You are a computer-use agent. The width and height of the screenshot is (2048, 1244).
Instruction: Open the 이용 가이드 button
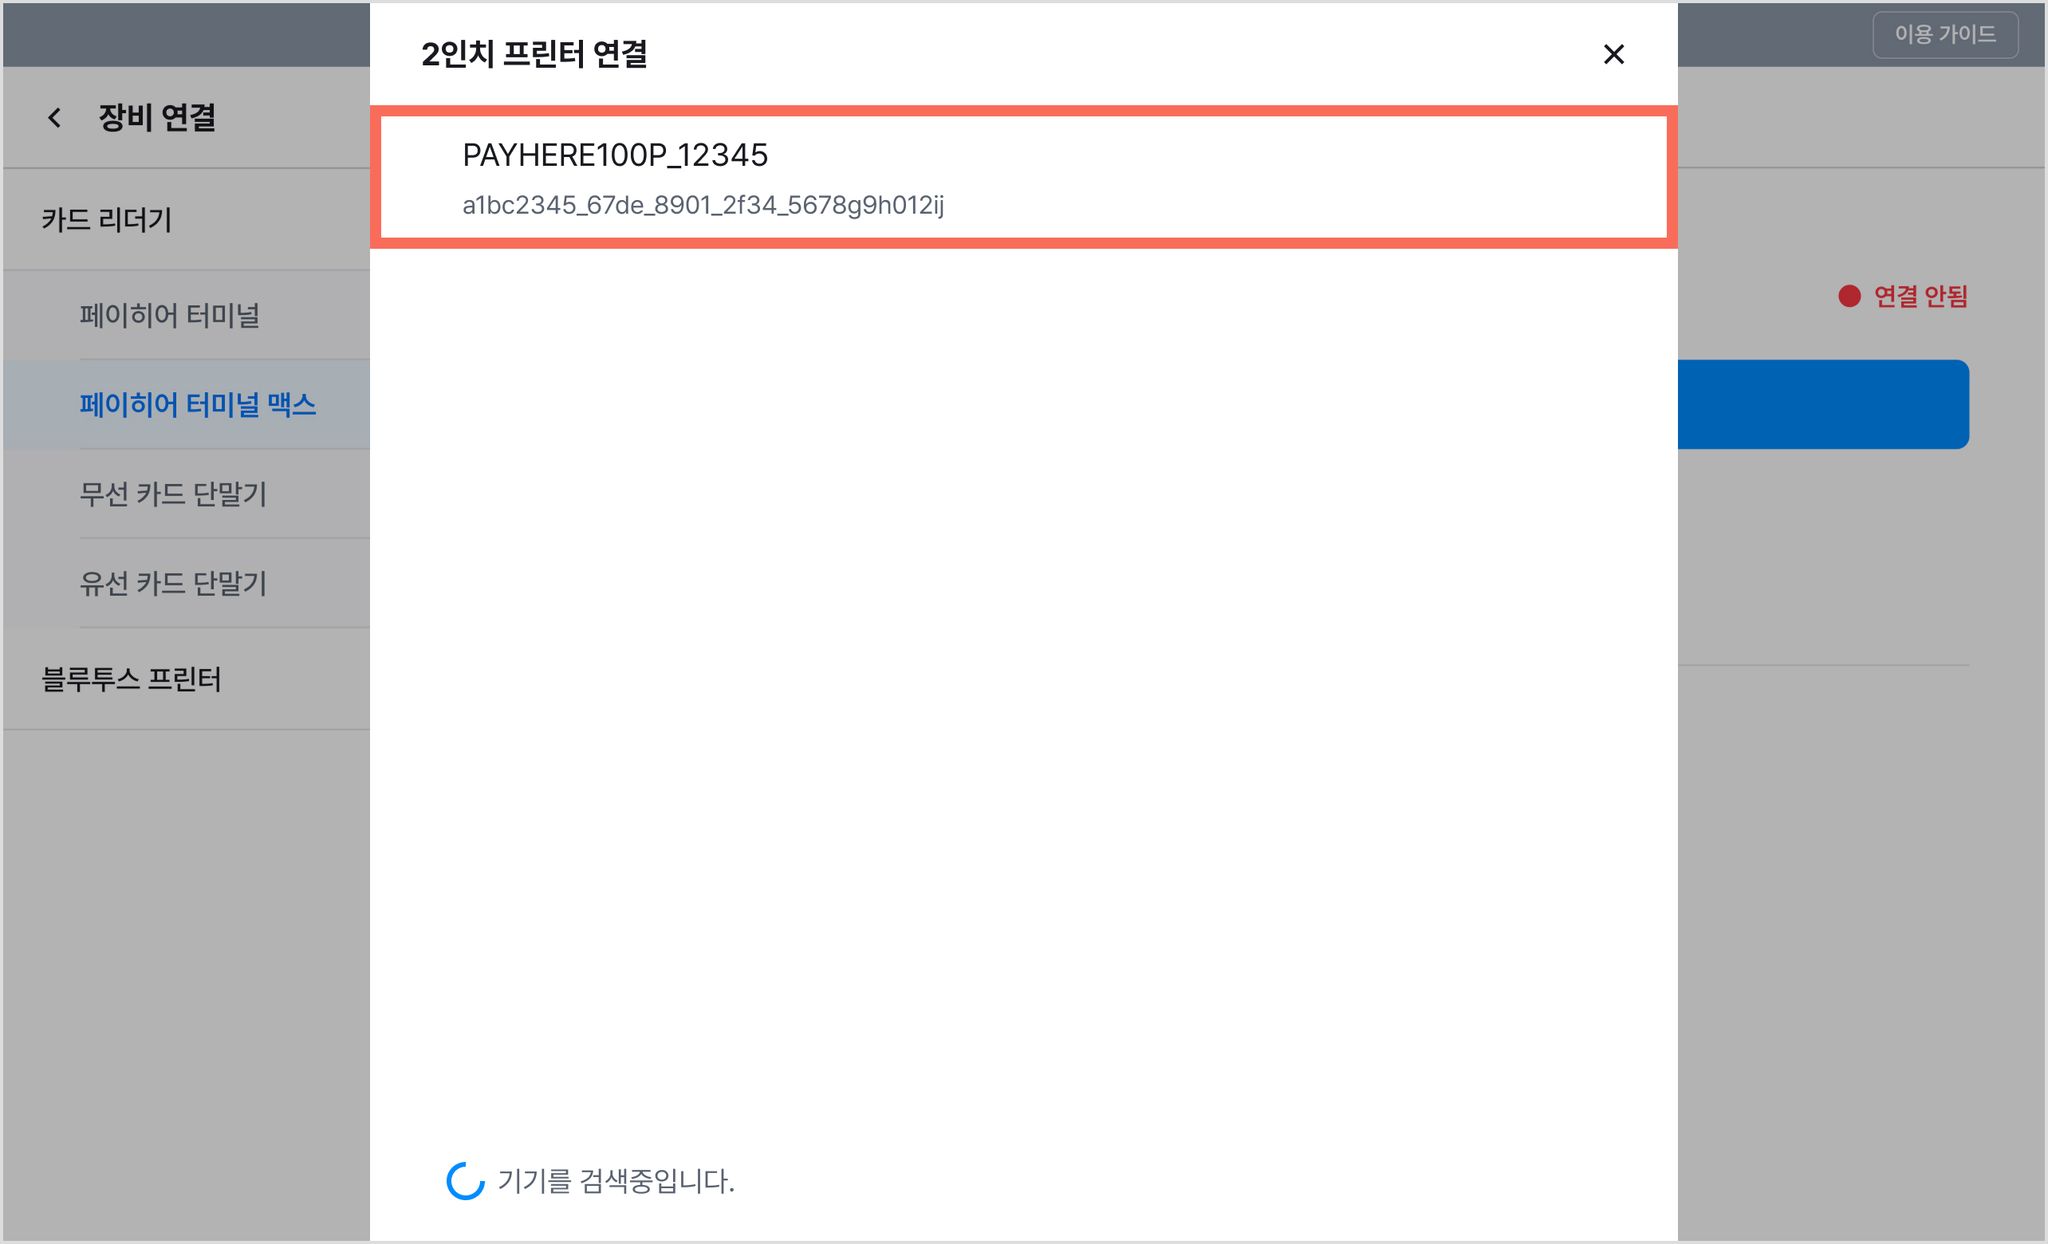click(x=1945, y=34)
